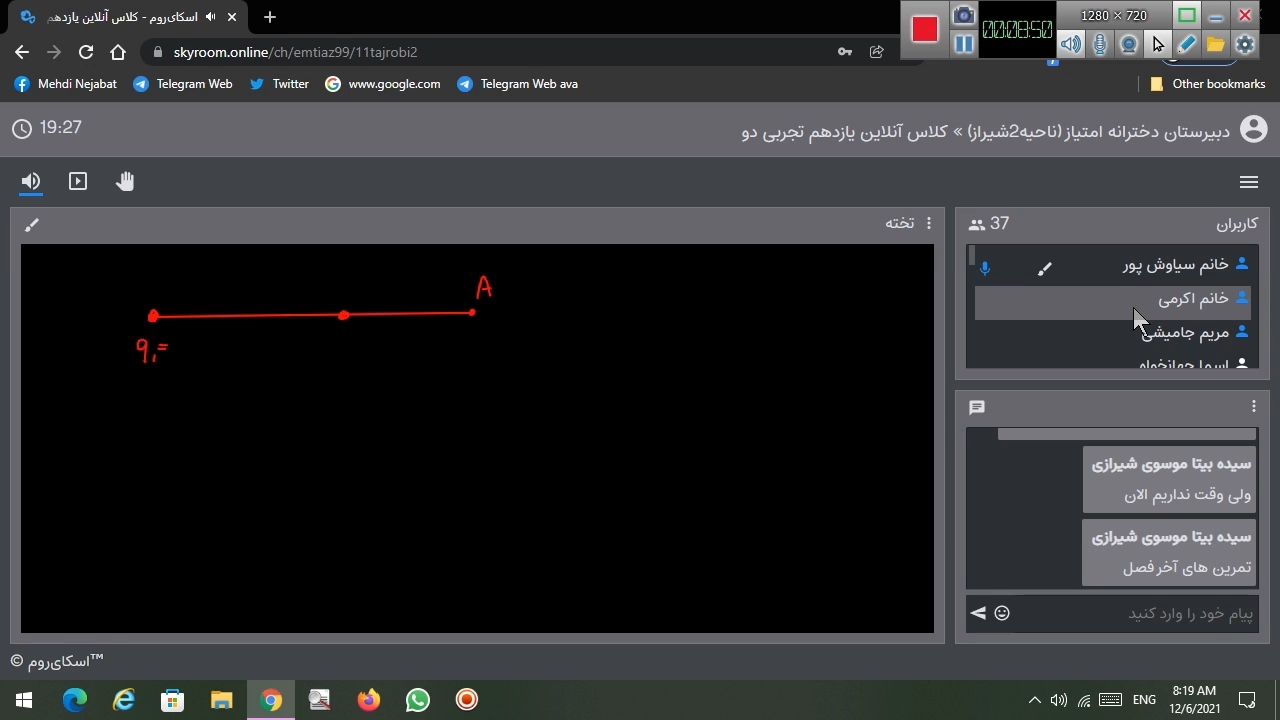This screenshot has width=1280, height=720.
Task: Click the red record stop button
Action: [925, 30]
